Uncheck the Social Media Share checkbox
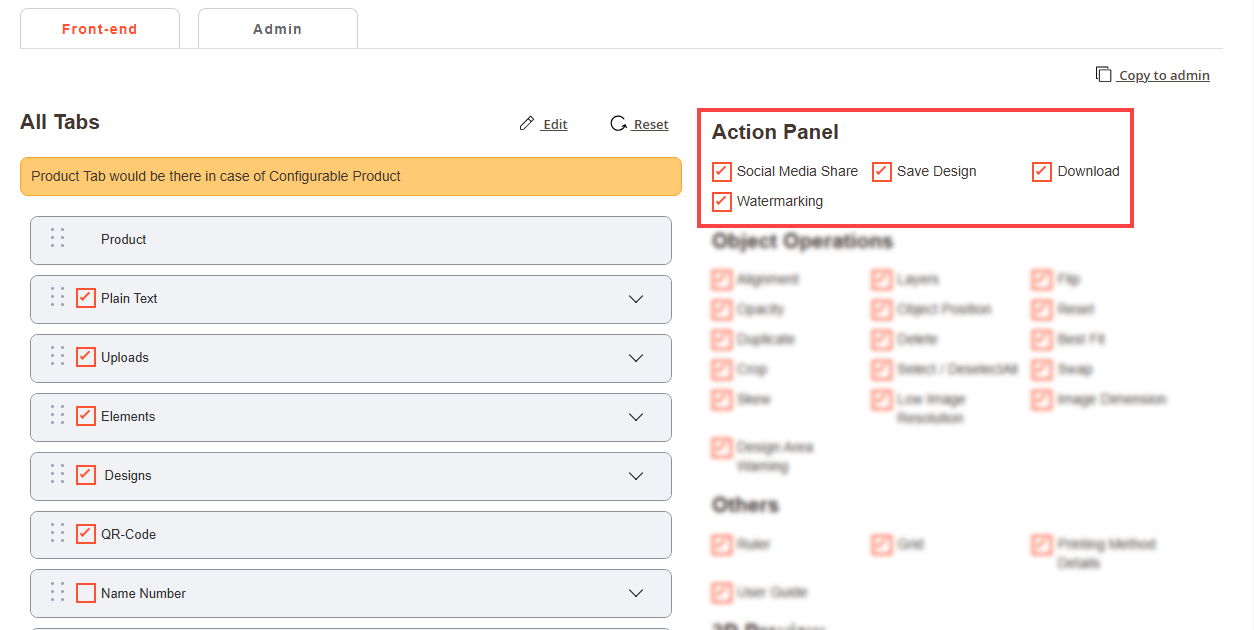The height and width of the screenshot is (630, 1254). point(722,171)
